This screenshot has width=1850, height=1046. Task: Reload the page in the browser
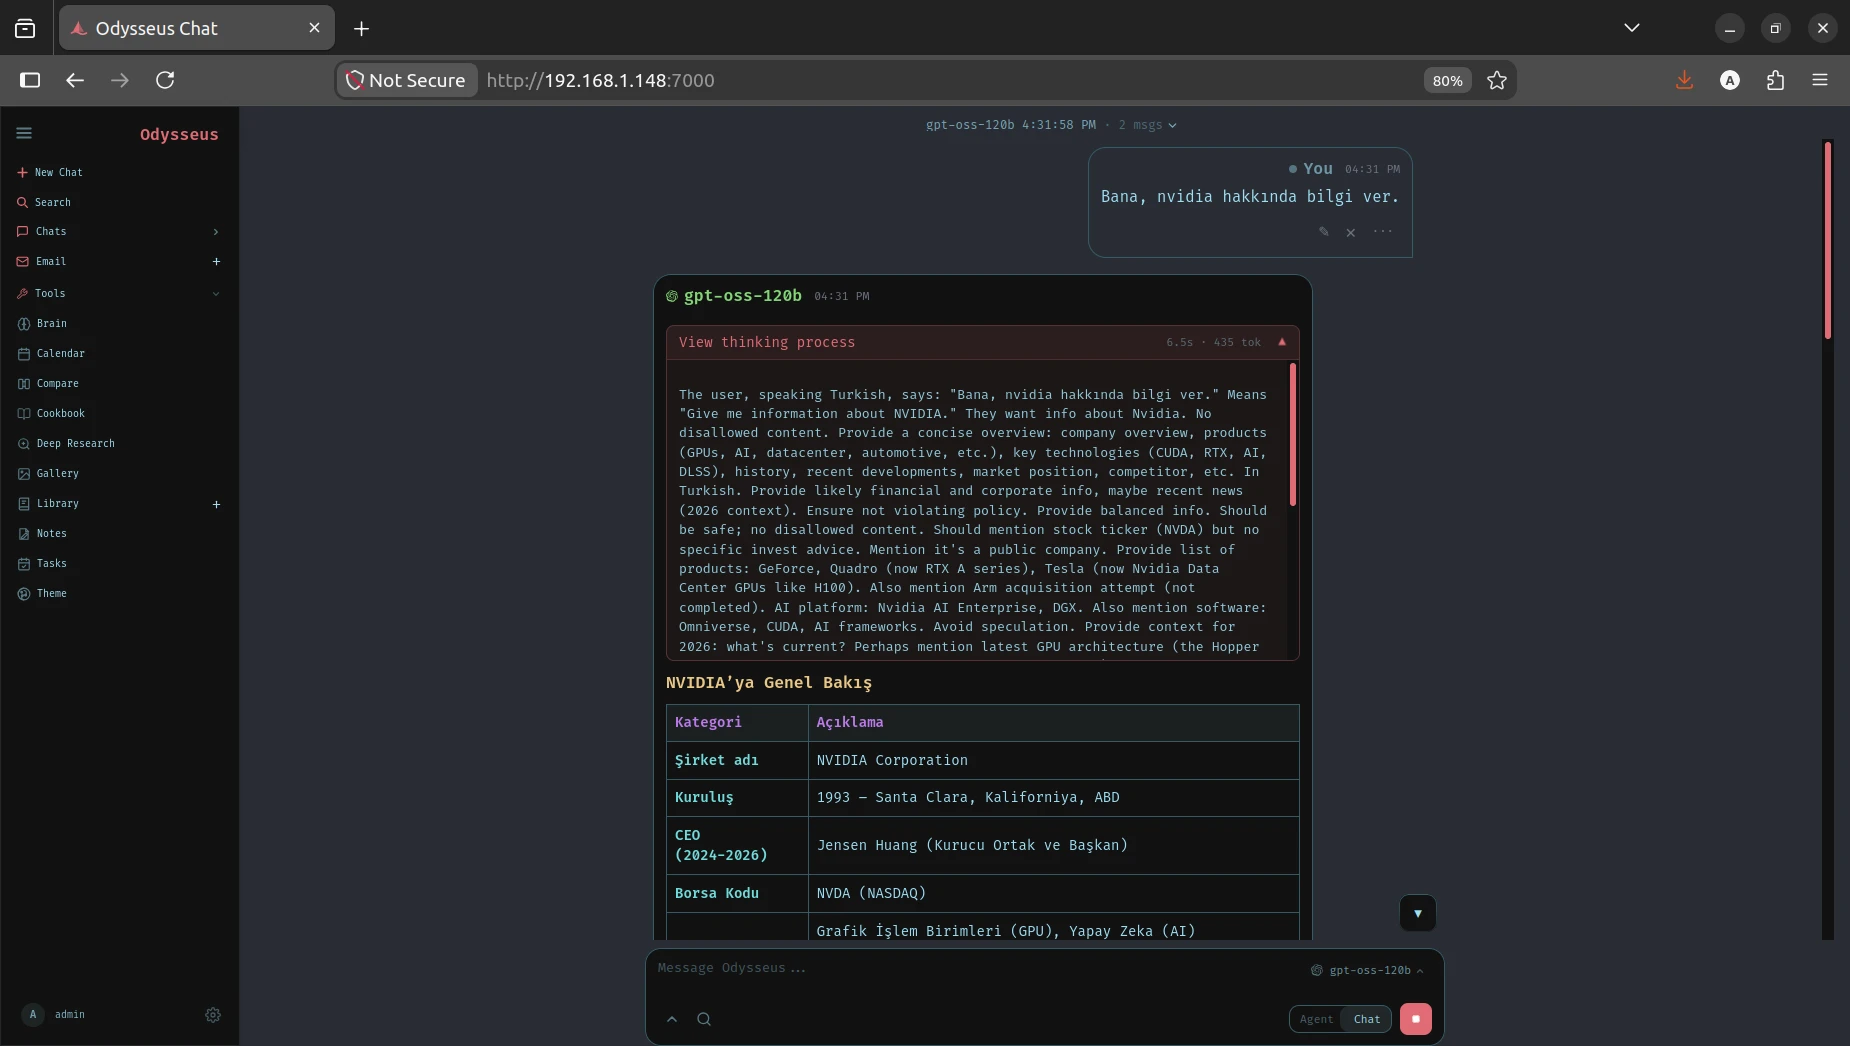pos(165,80)
